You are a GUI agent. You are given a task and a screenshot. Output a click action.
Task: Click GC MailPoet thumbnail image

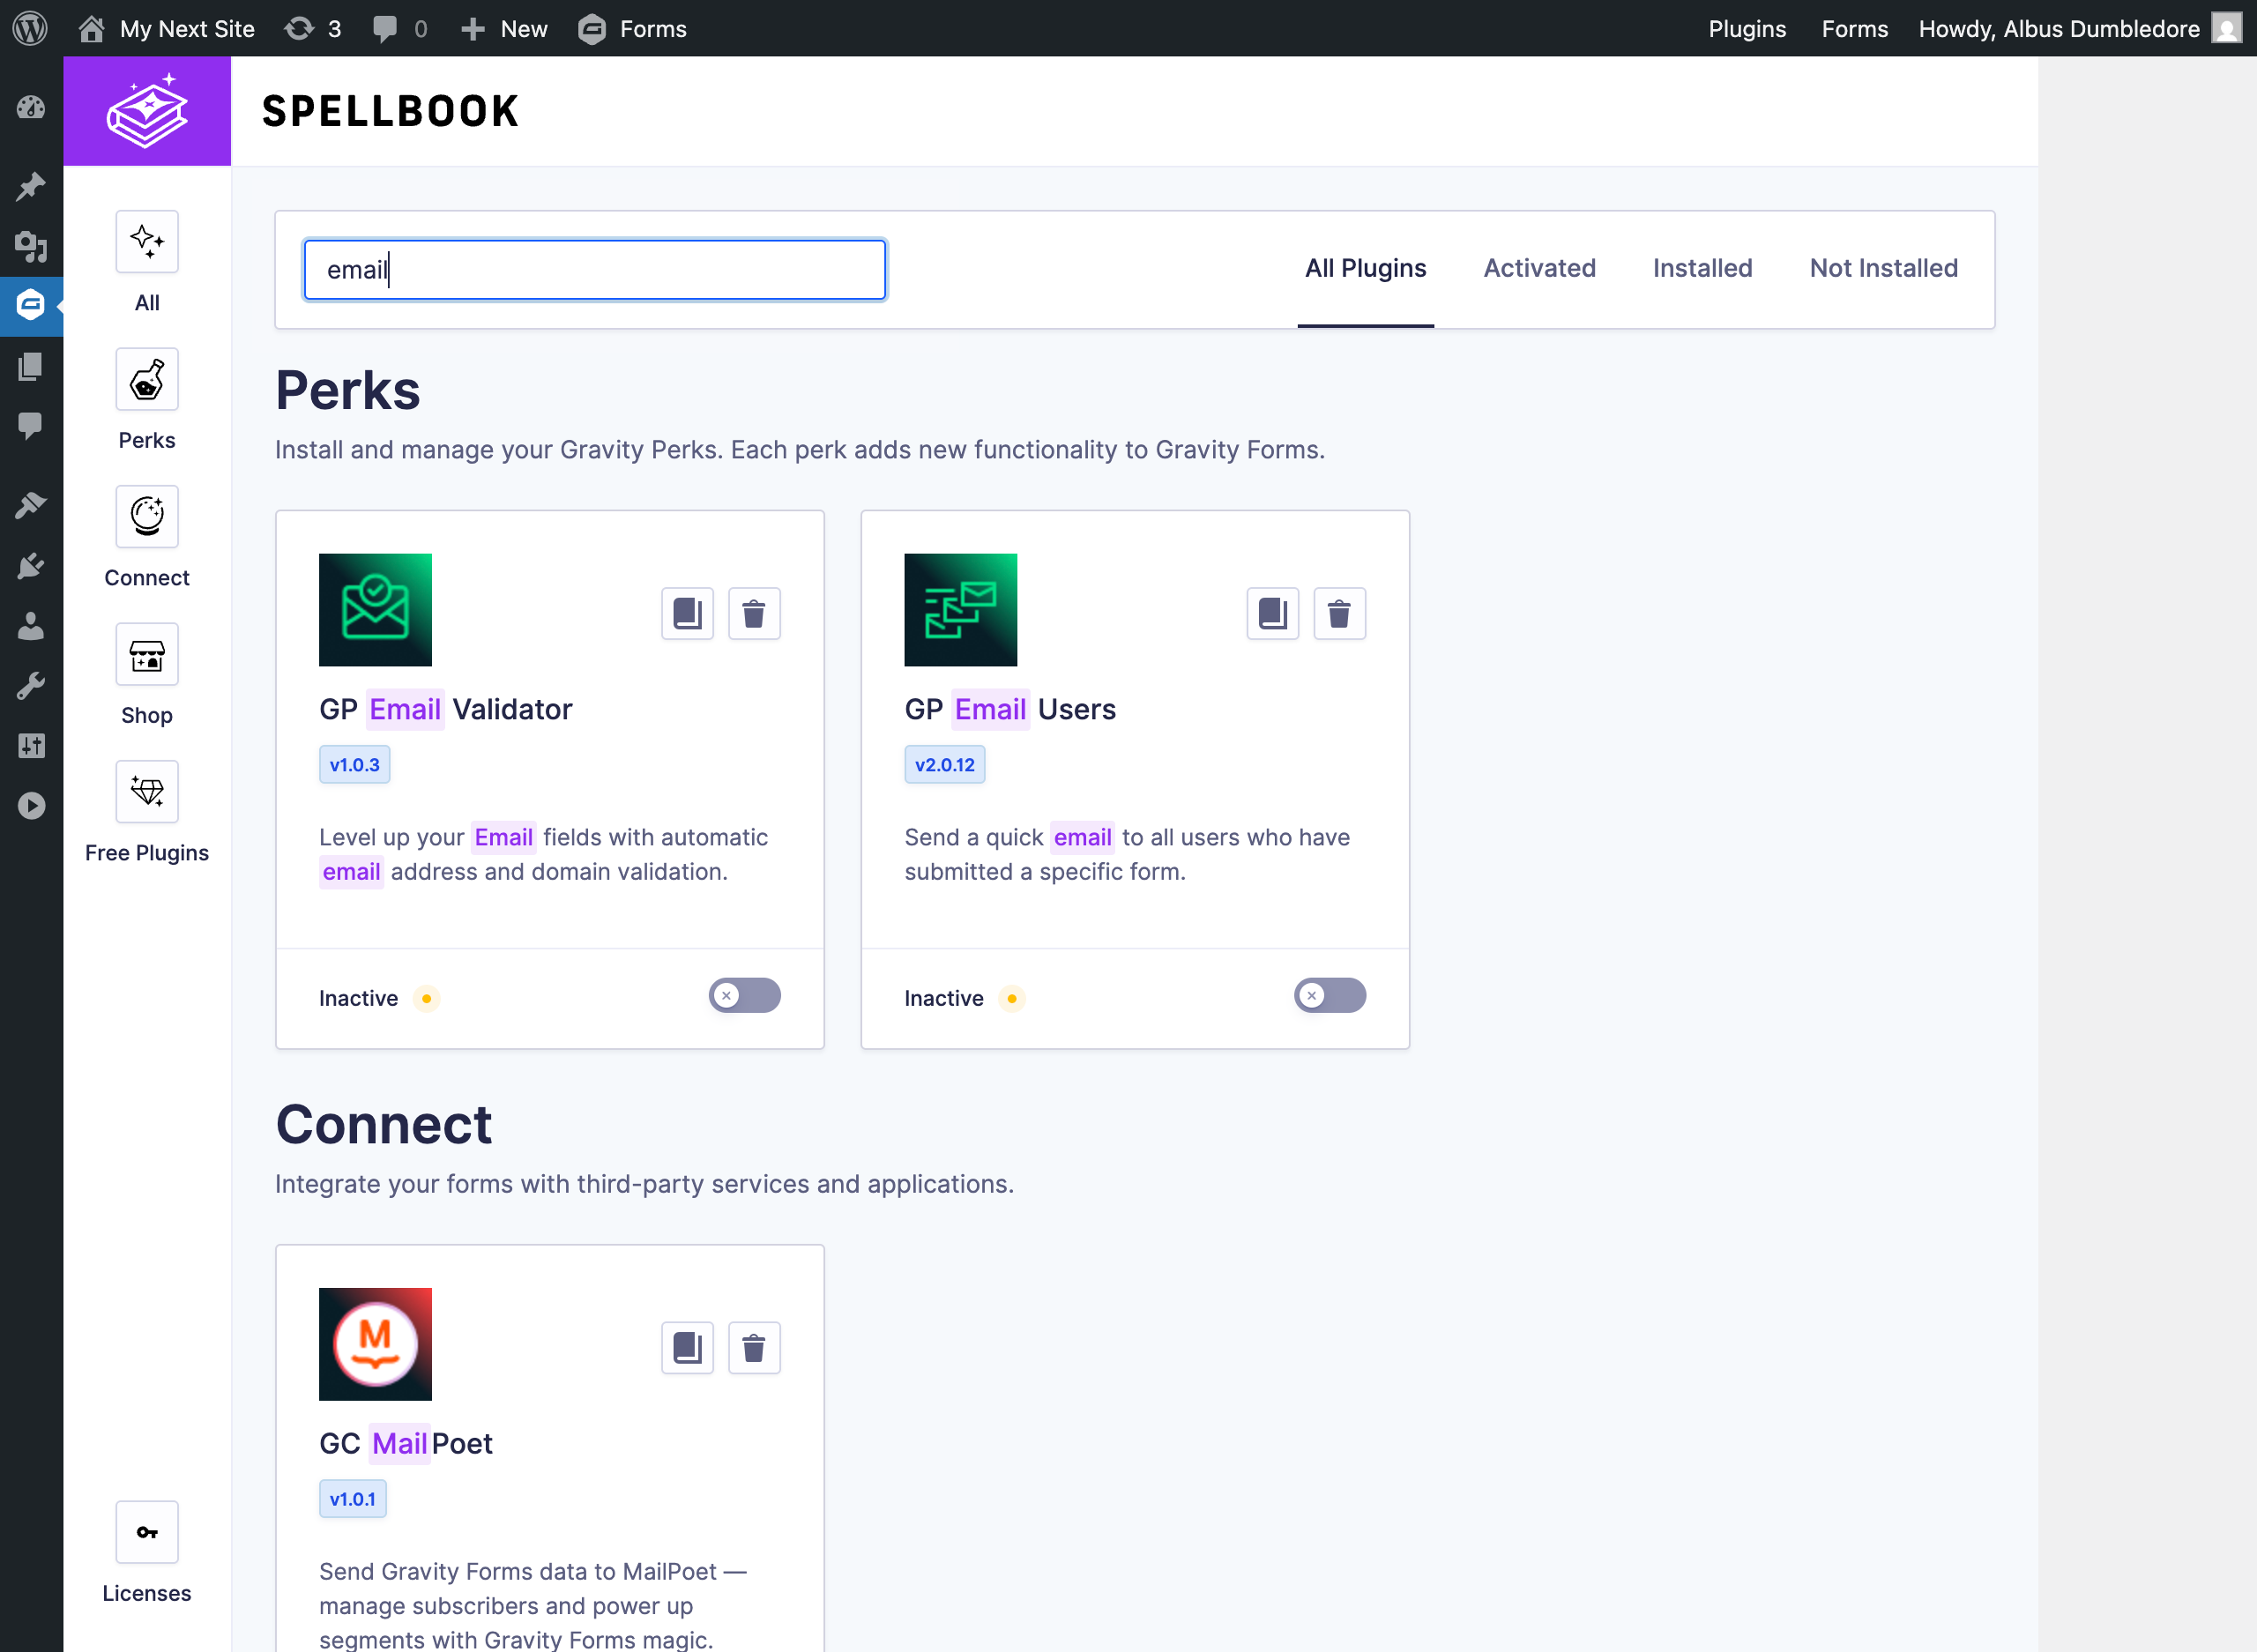click(x=375, y=1344)
